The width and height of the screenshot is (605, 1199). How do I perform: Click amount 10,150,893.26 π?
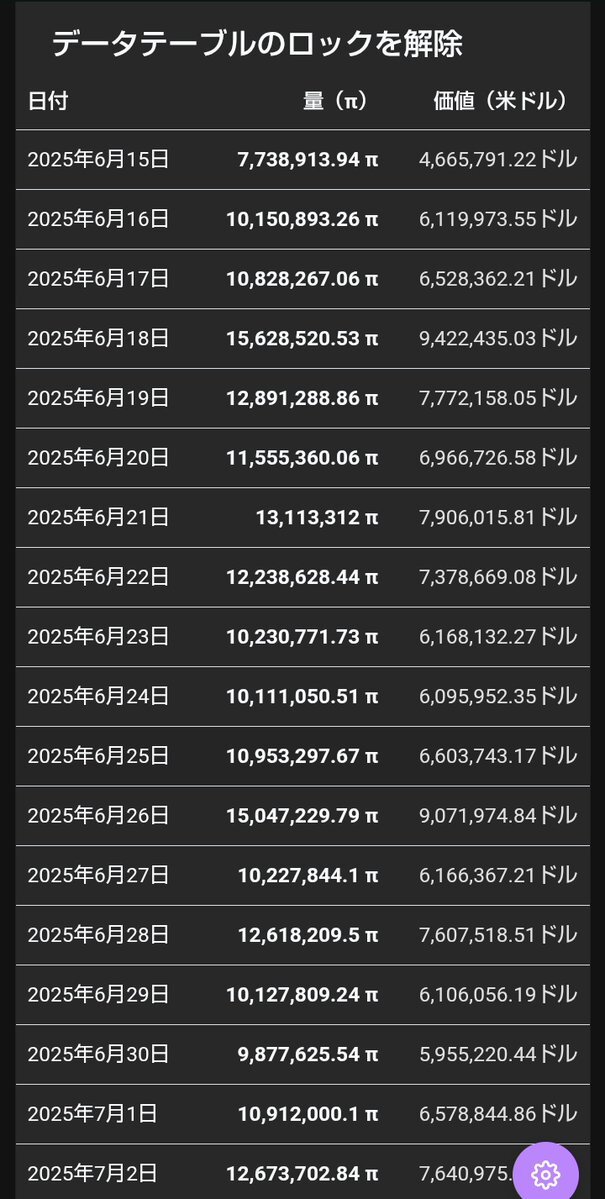302,219
